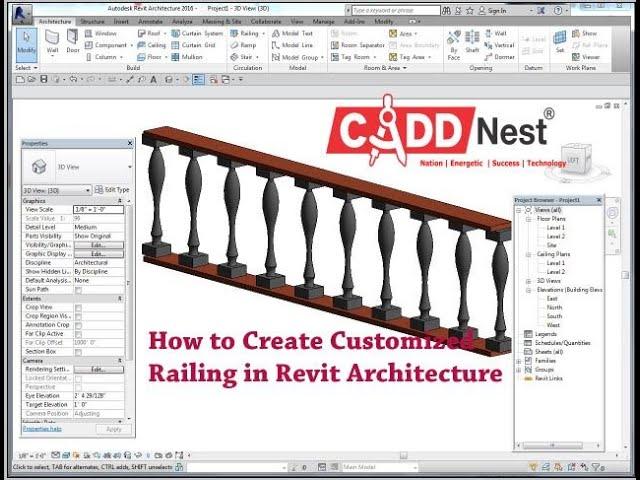Click the keyword search field

(396, 10)
